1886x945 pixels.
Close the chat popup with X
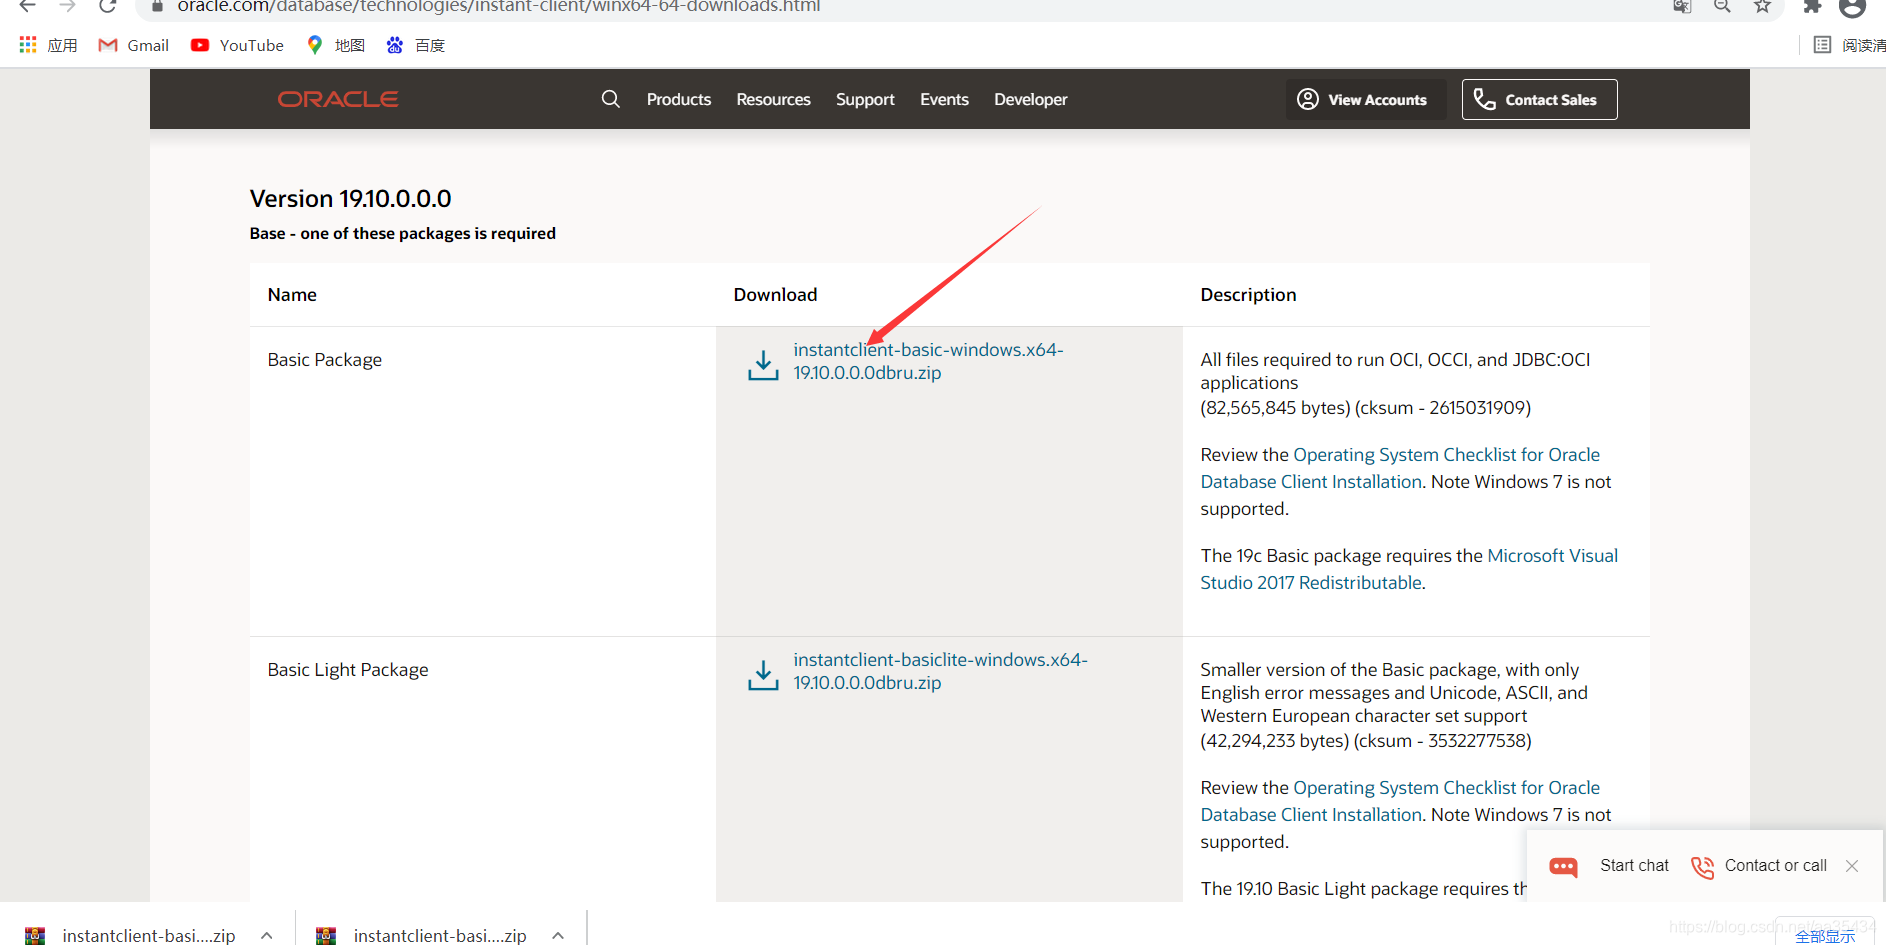1852,866
